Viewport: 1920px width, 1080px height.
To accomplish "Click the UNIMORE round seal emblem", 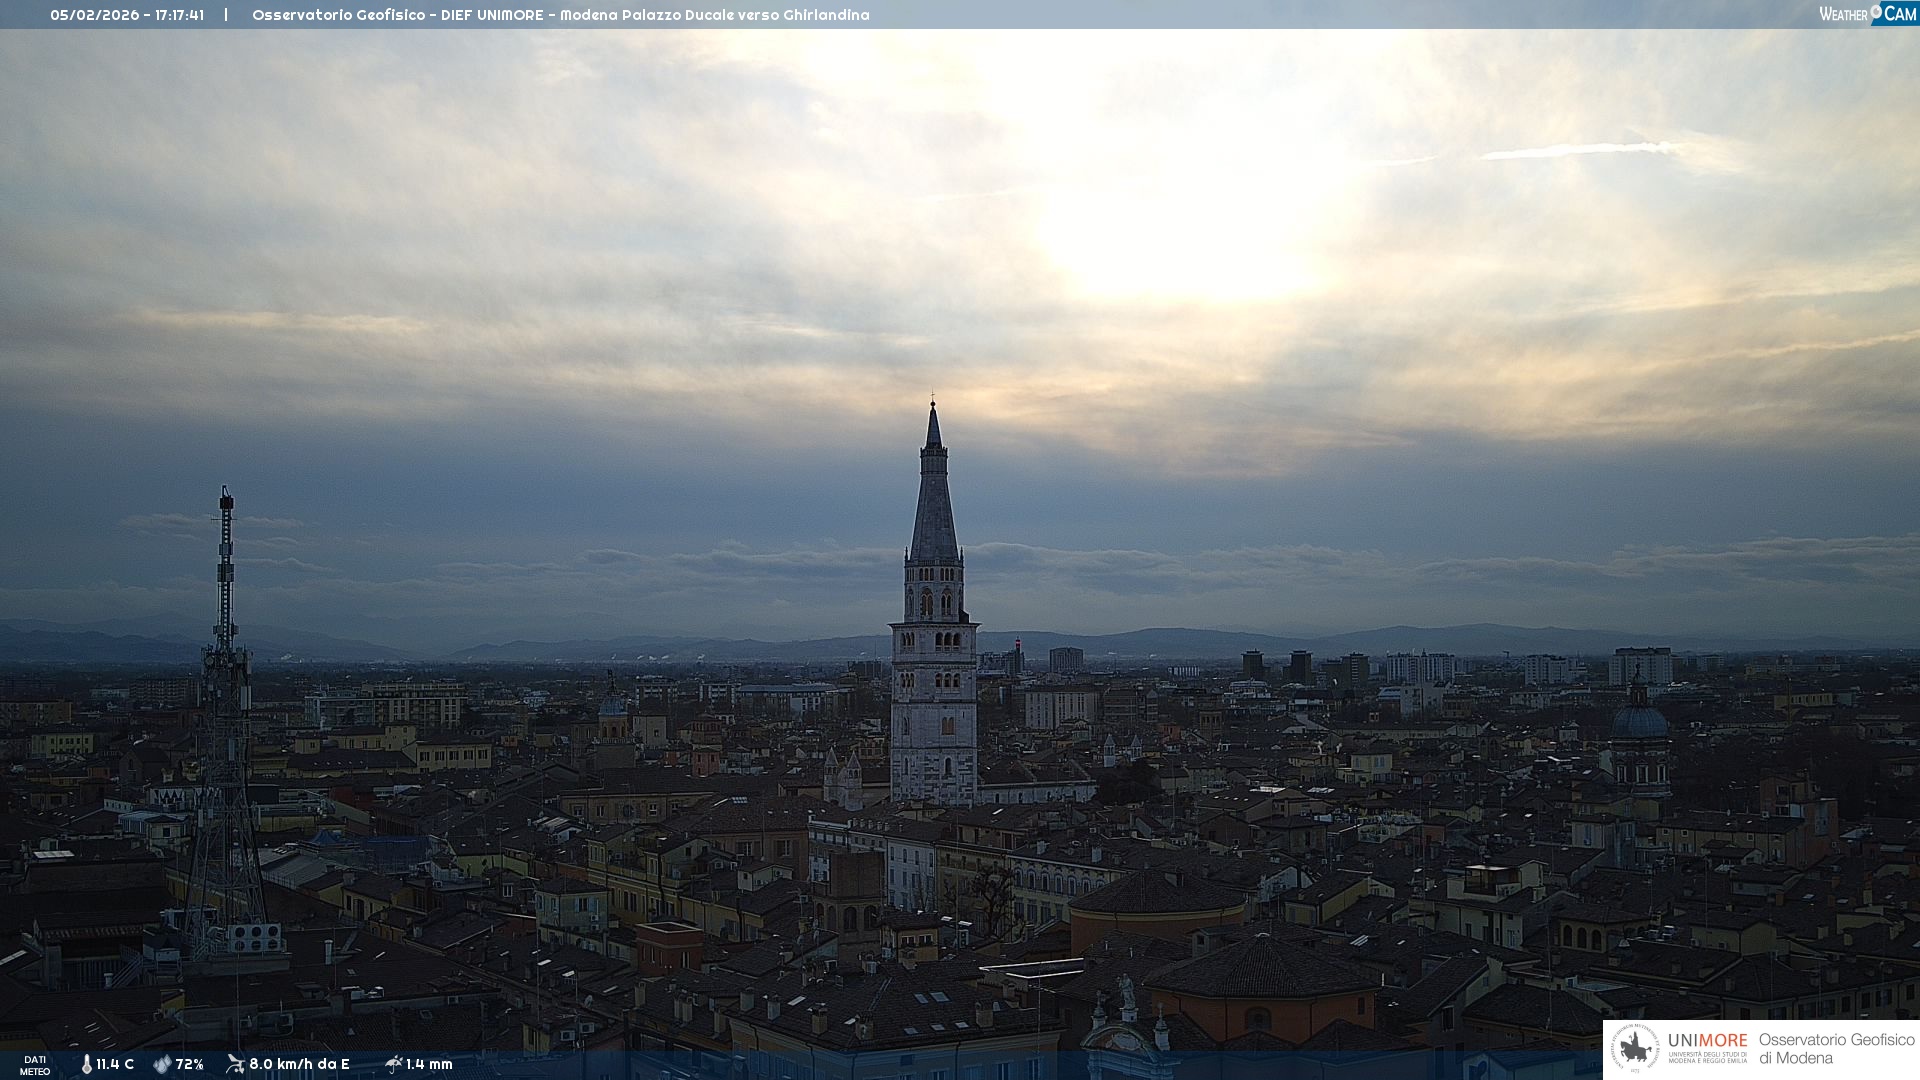I will (1635, 1049).
